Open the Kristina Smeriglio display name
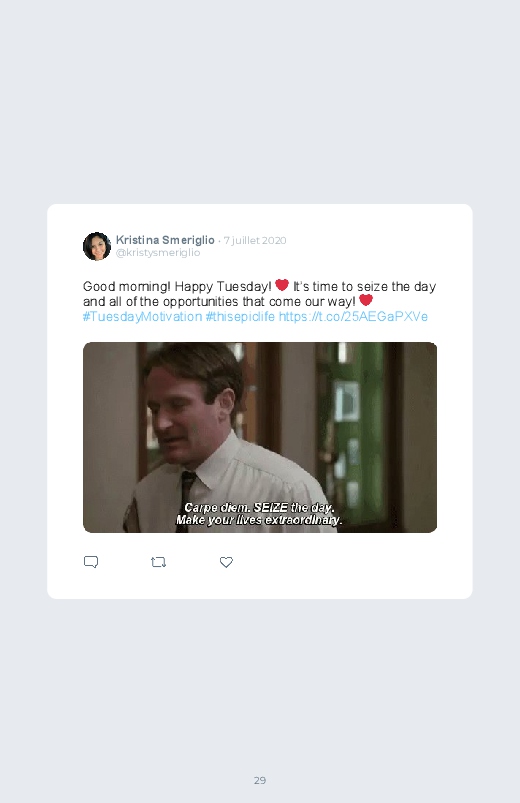Viewport: 520px width, 803px height. pos(165,240)
